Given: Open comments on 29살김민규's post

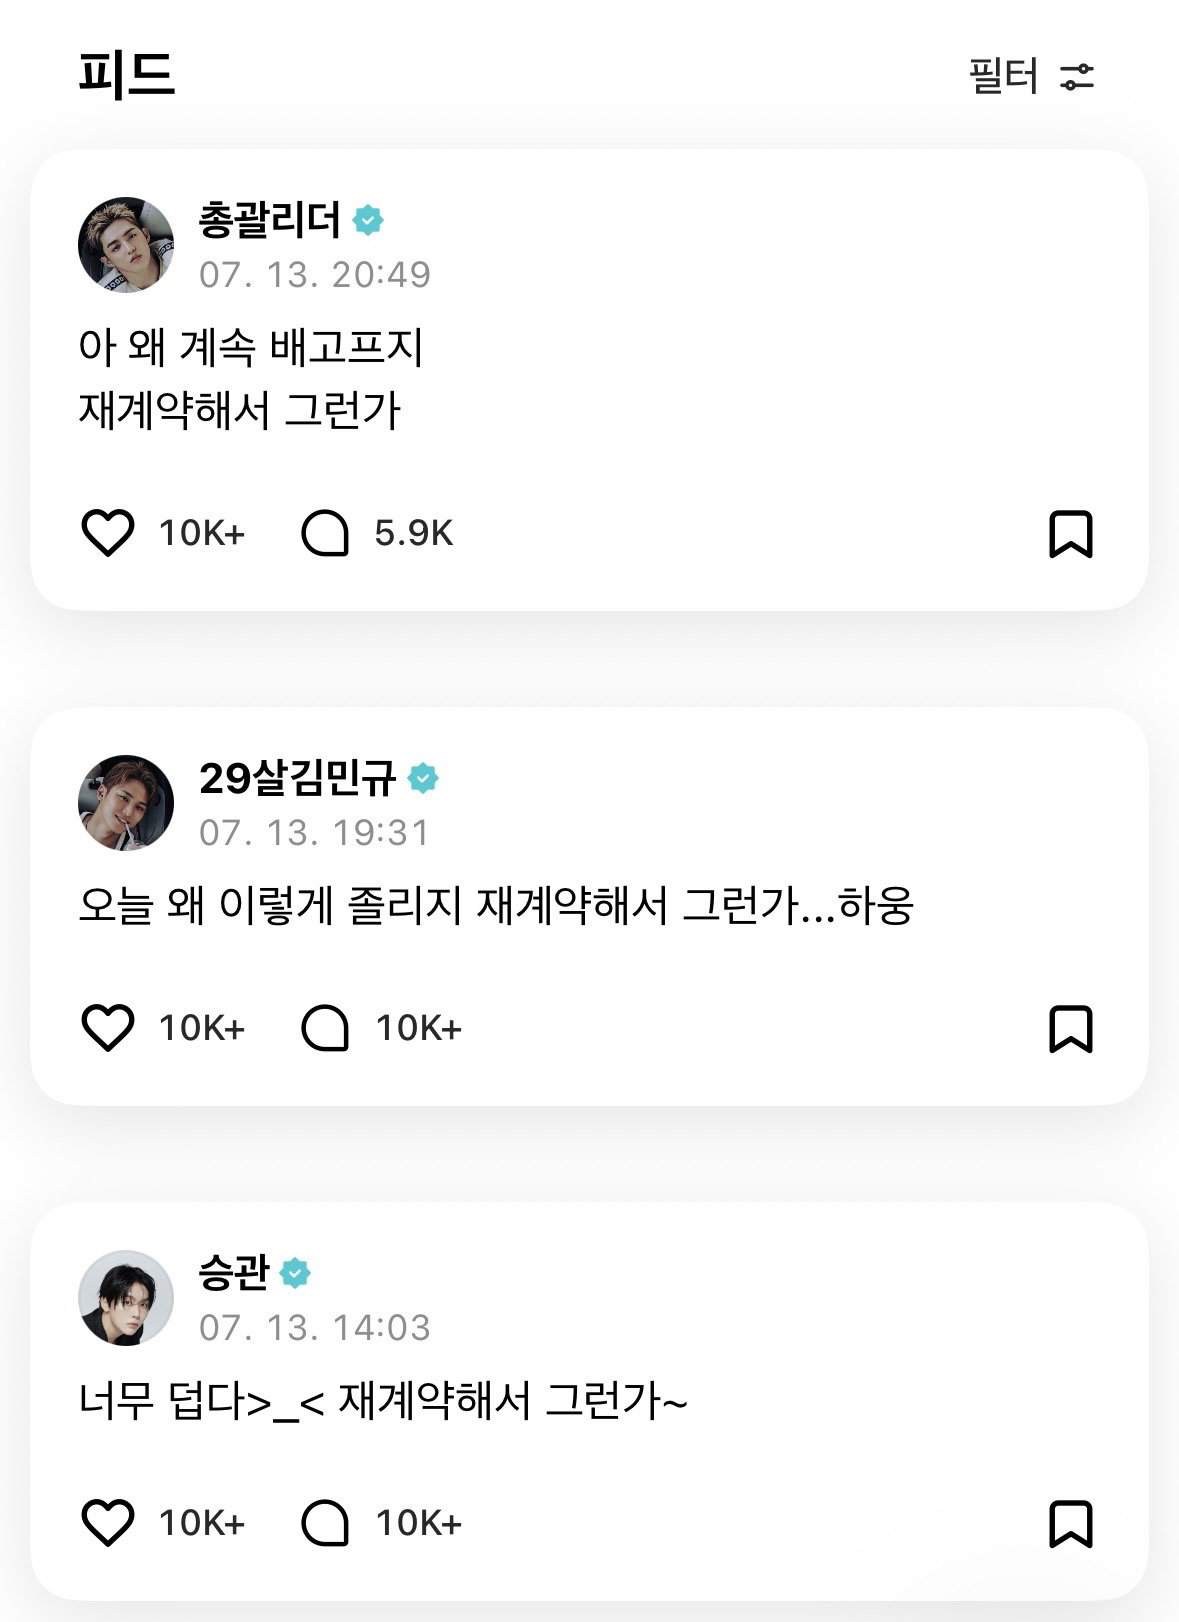Looking at the screenshot, I should point(325,1028).
